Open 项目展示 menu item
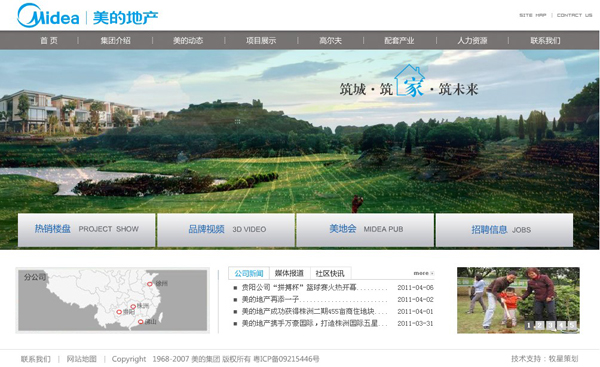This screenshot has height=367, width=600. point(261,41)
